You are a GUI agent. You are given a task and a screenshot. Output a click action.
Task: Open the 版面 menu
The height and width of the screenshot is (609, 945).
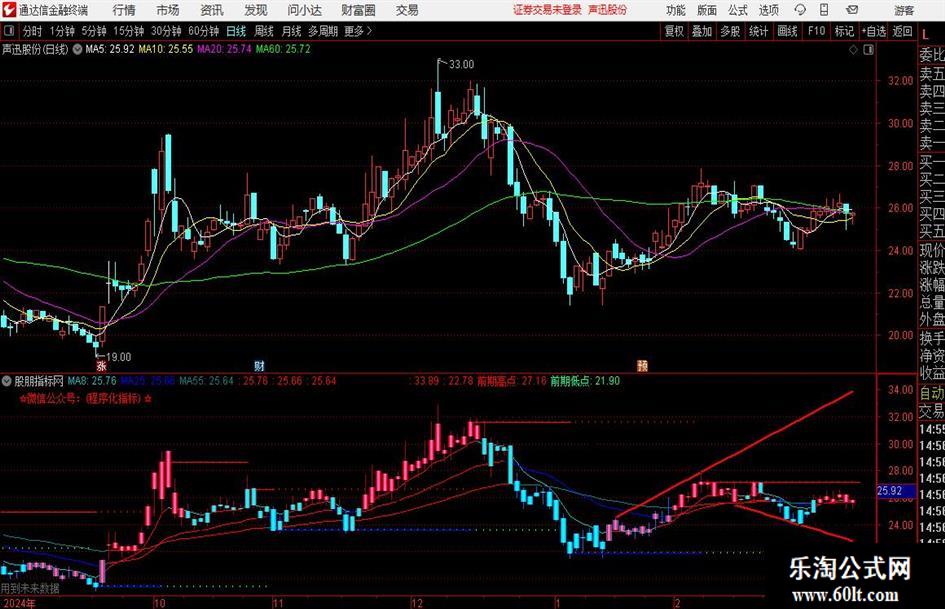pos(706,10)
